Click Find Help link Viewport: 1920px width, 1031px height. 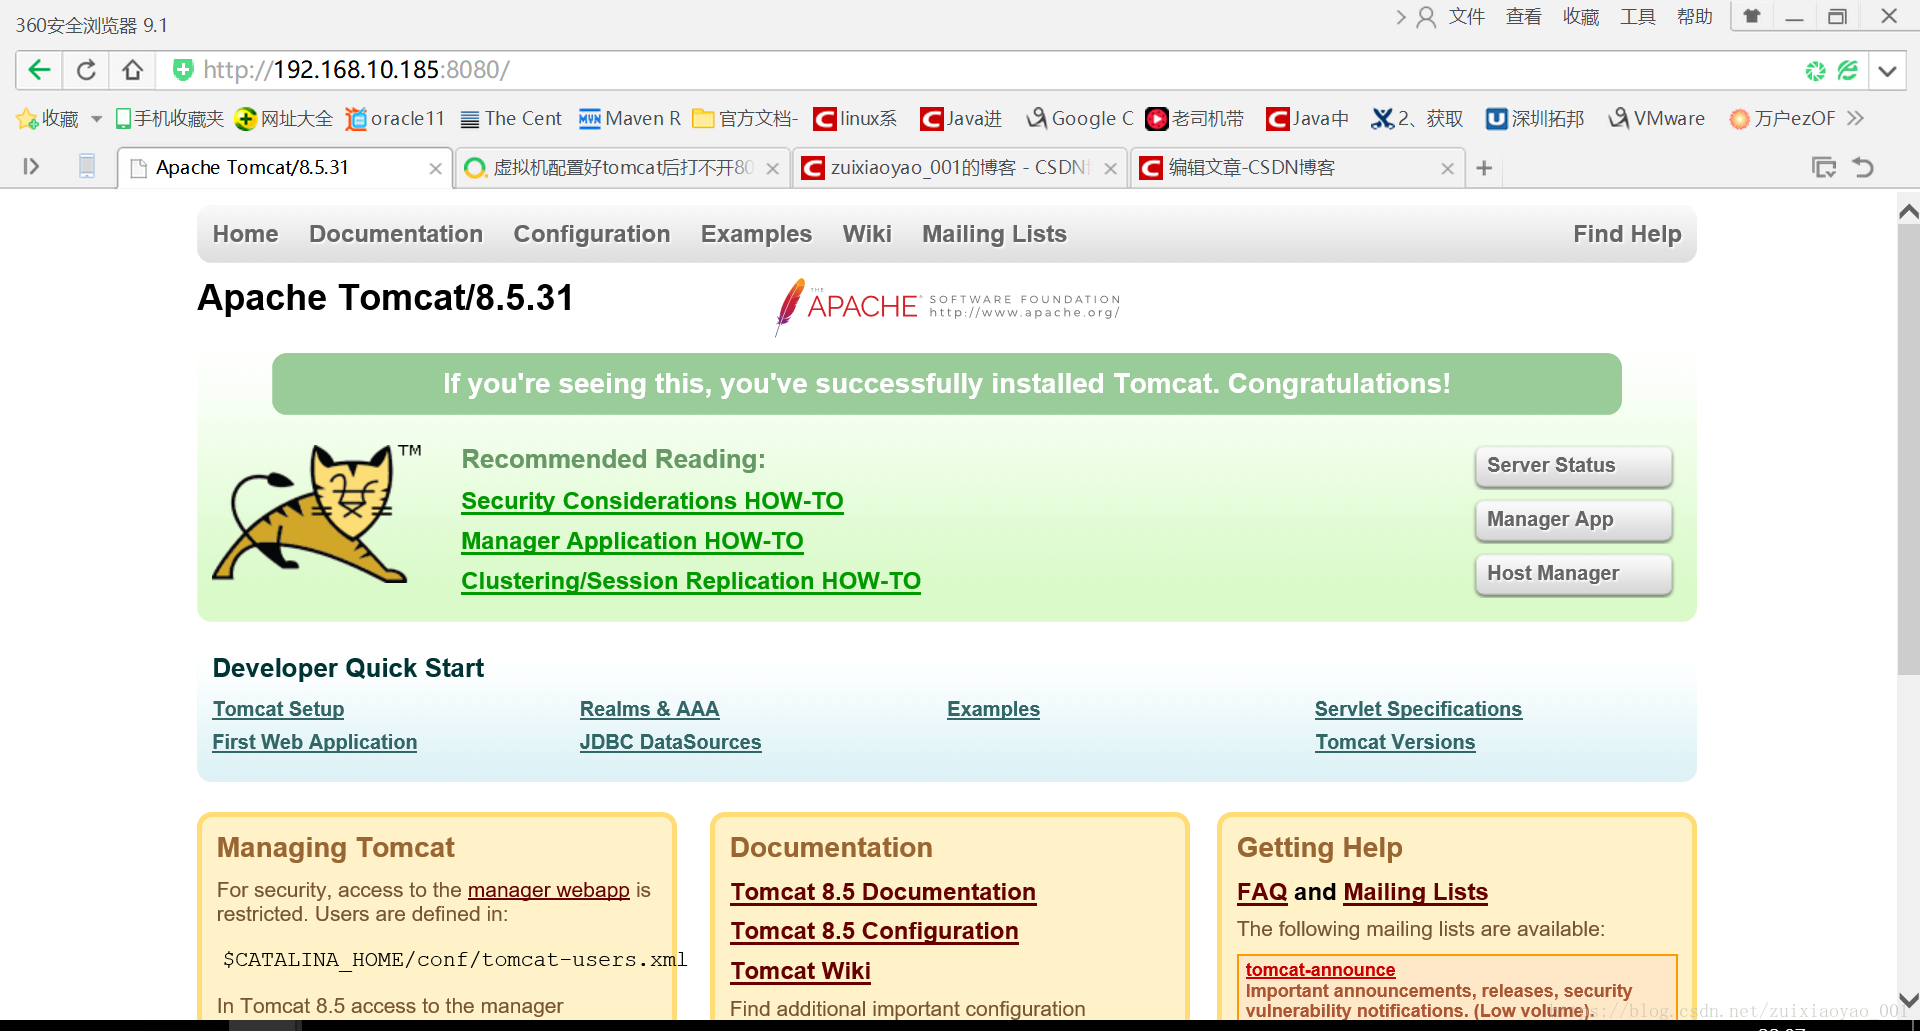[x=1627, y=234]
